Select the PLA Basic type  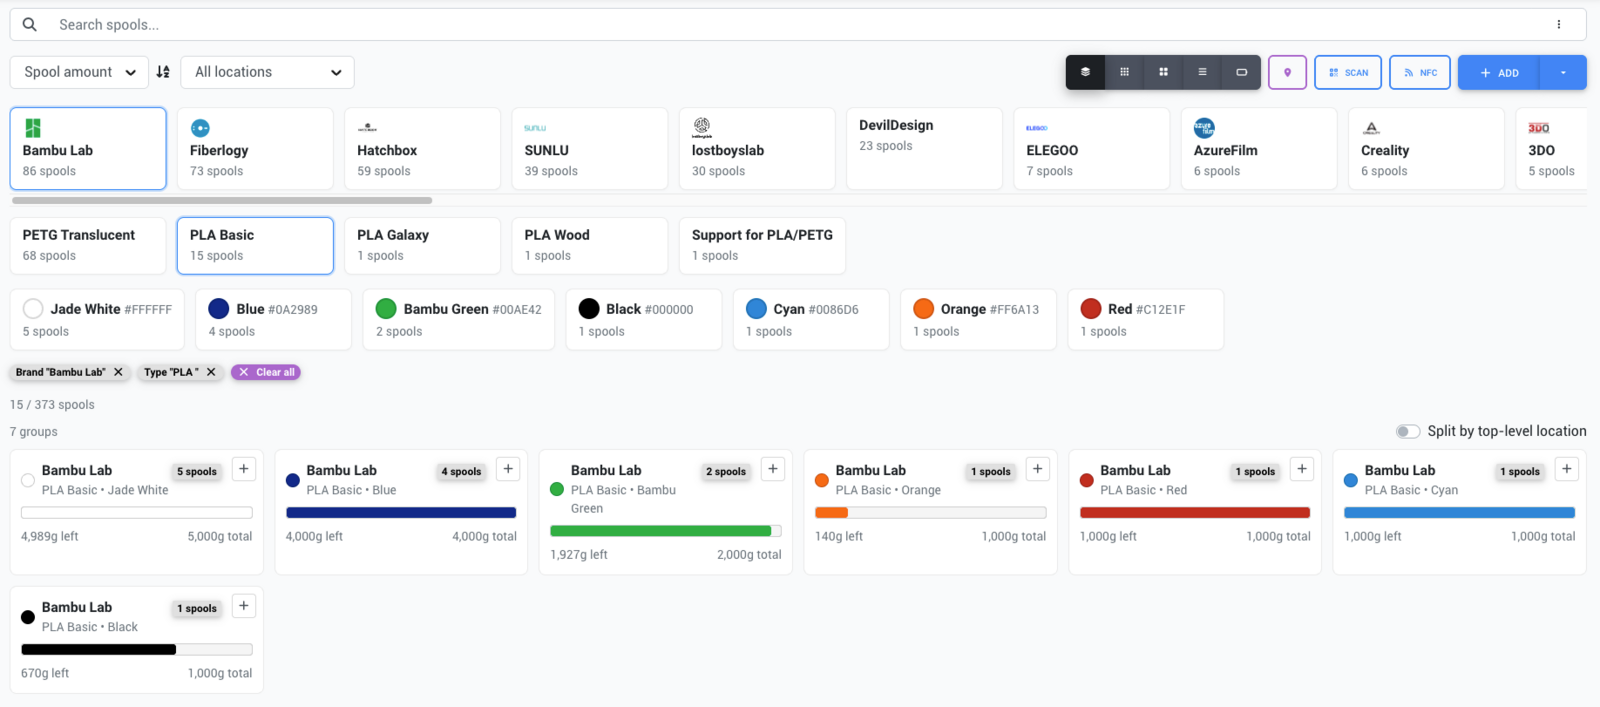[x=255, y=246]
